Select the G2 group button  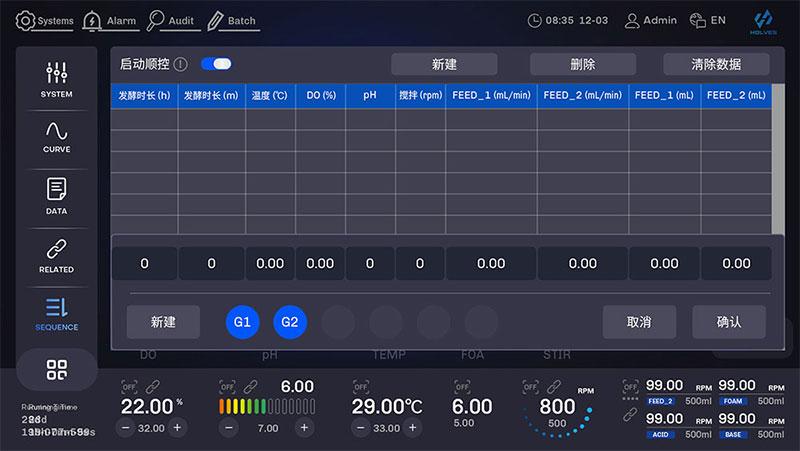tap(290, 322)
